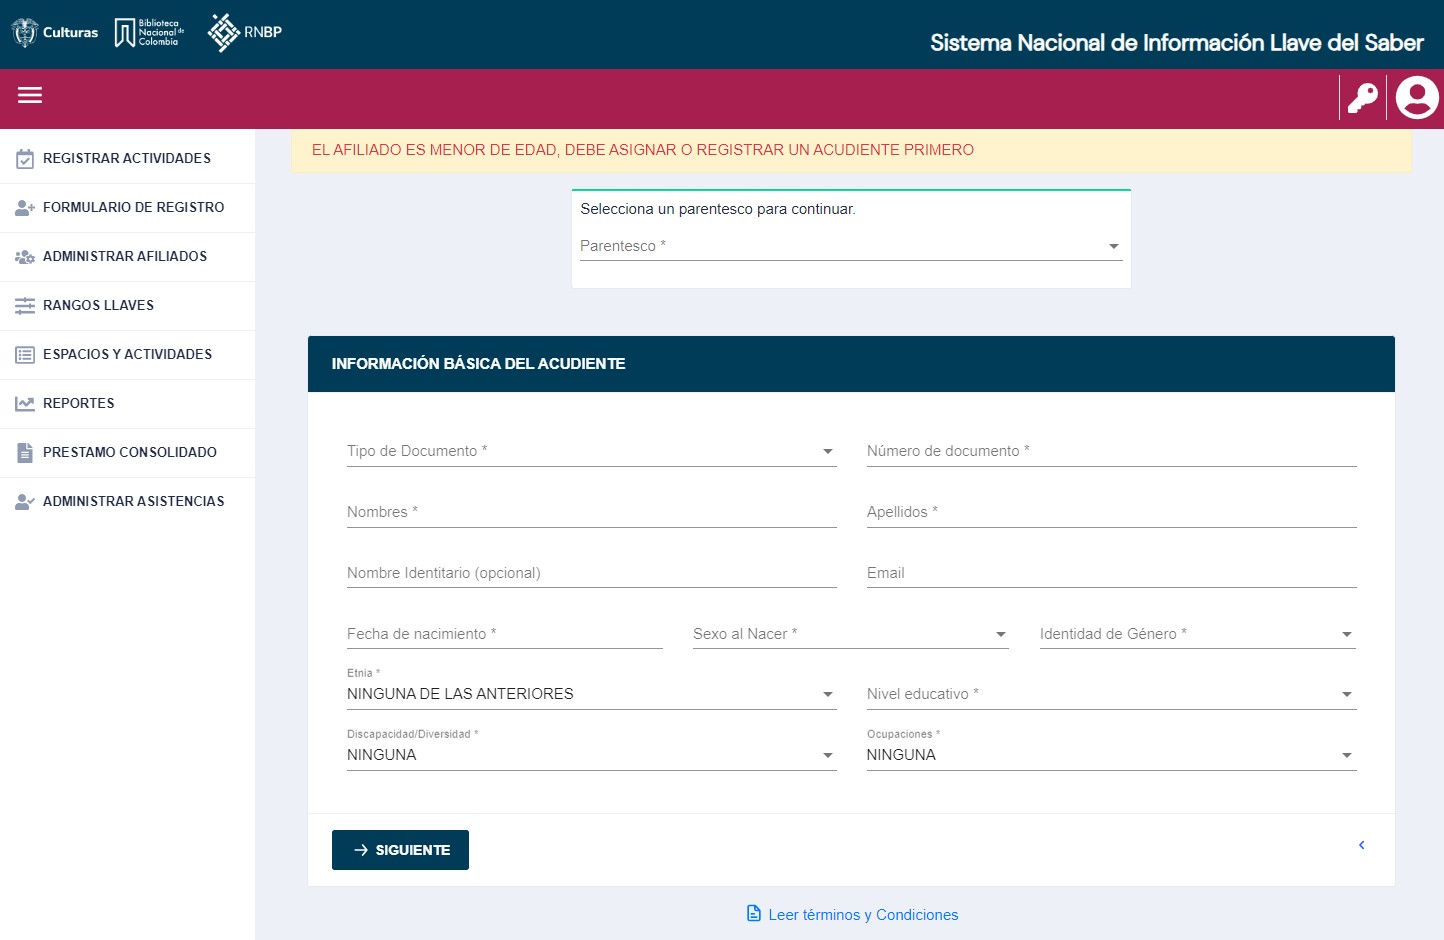
Task: Focus the Número de documento field
Action: point(1111,451)
